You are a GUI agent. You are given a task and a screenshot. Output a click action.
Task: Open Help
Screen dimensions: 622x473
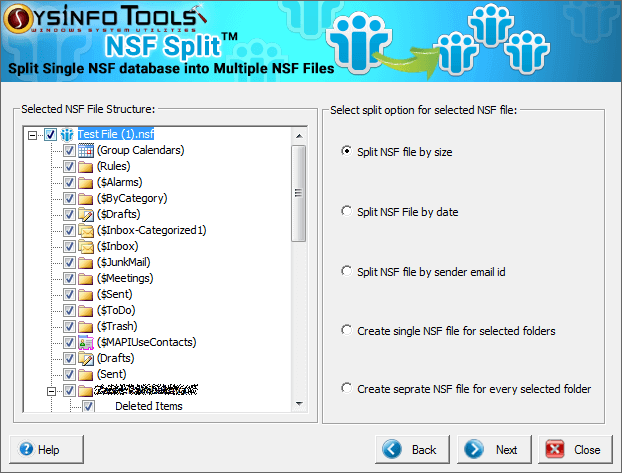pyautogui.click(x=46, y=449)
